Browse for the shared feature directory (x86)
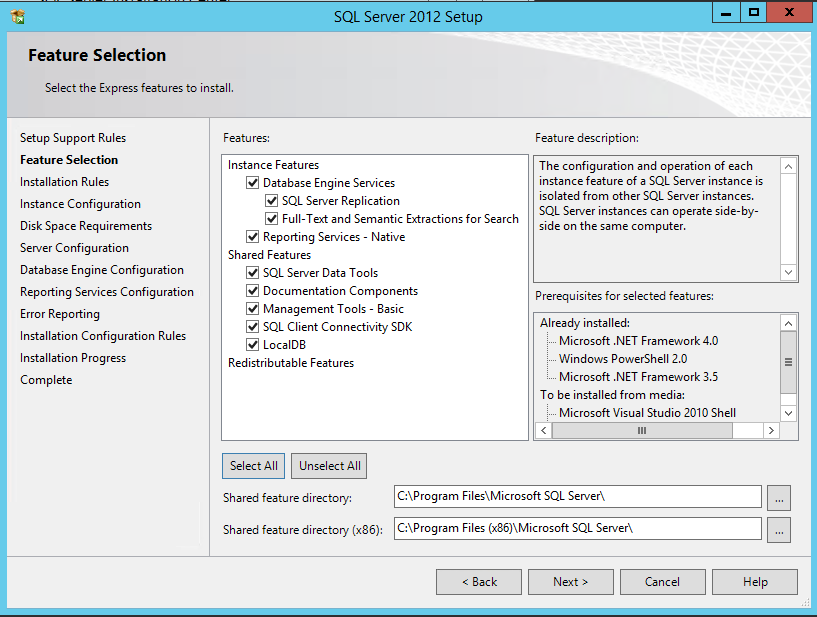Screen dimensions: 817x617 (x=779, y=529)
